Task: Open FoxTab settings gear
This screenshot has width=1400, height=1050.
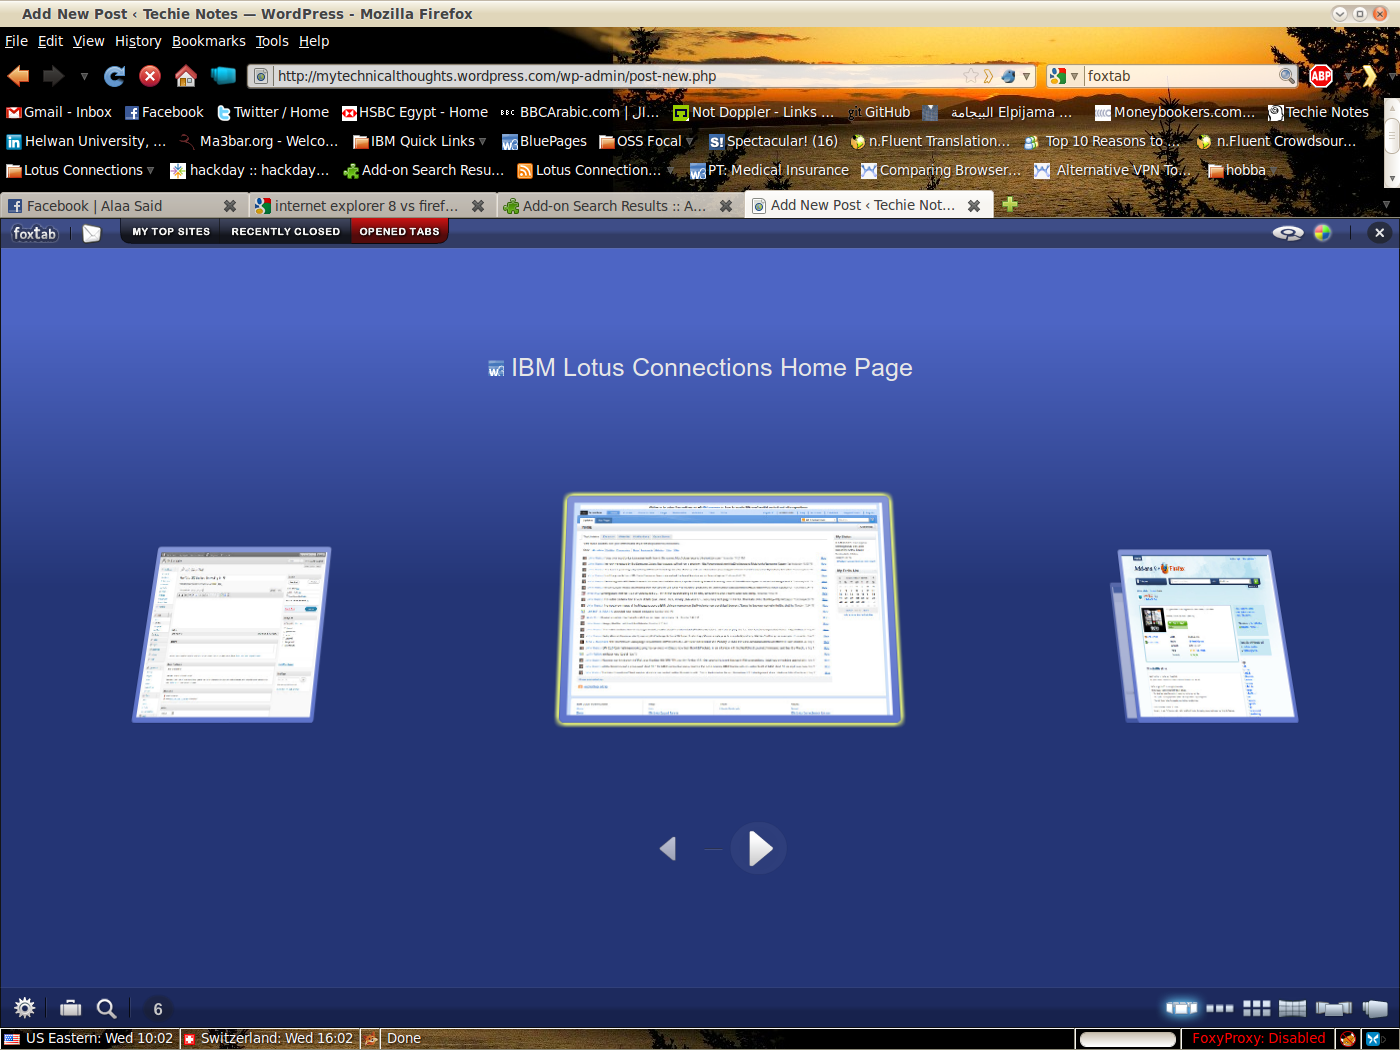Action: 25,1008
